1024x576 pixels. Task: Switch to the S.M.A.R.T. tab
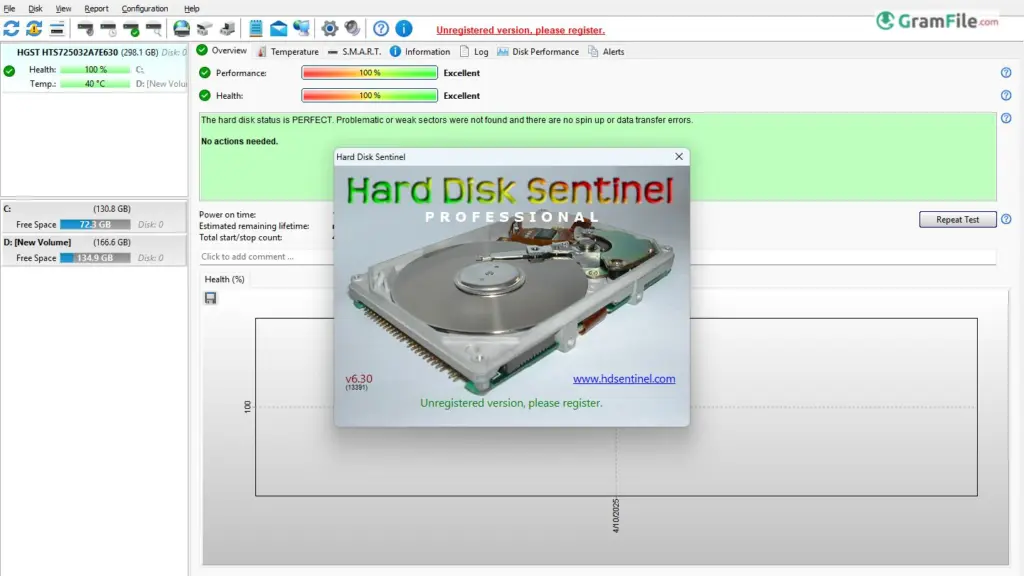click(x=355, y=51)
